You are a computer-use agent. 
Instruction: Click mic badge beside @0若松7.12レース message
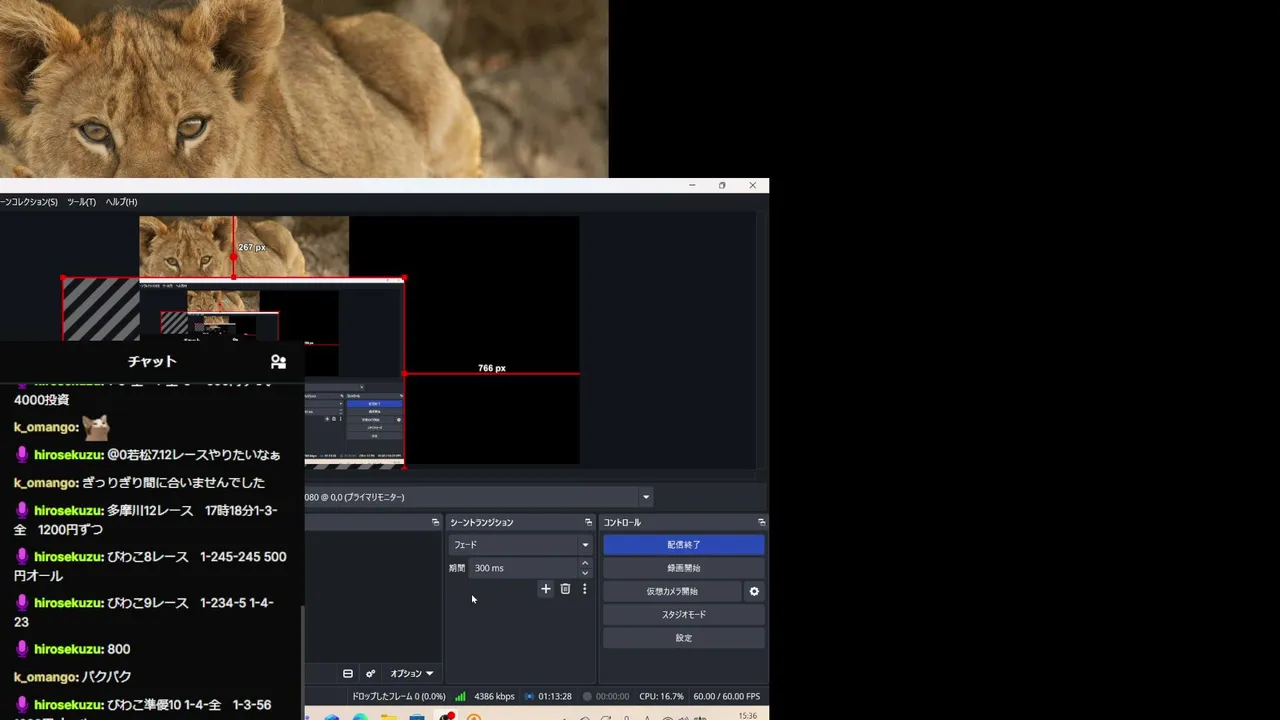click(x=22, y=454)
